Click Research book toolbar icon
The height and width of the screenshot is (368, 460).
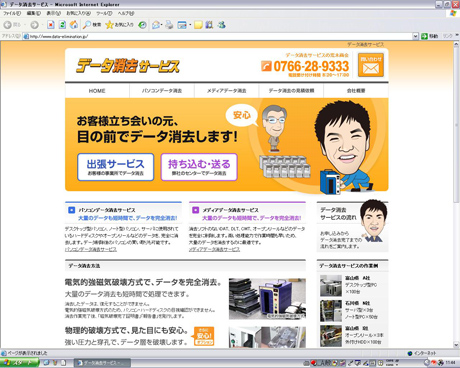point(209,25)
